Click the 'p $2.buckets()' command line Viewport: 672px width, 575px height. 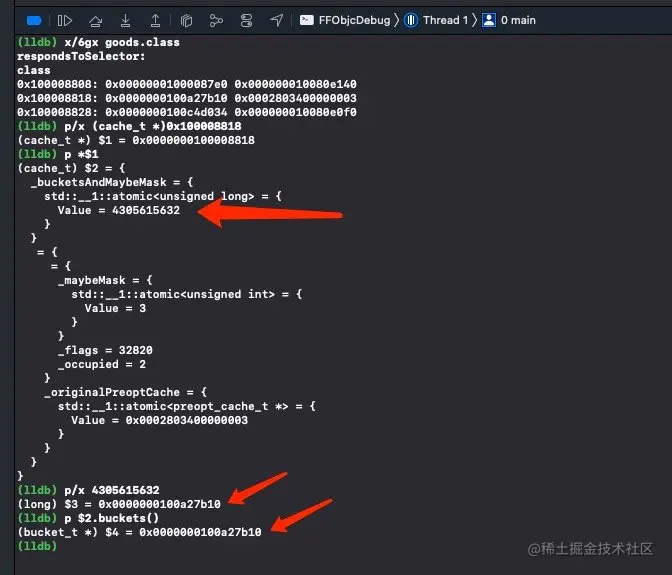click(x=111, y=518)
